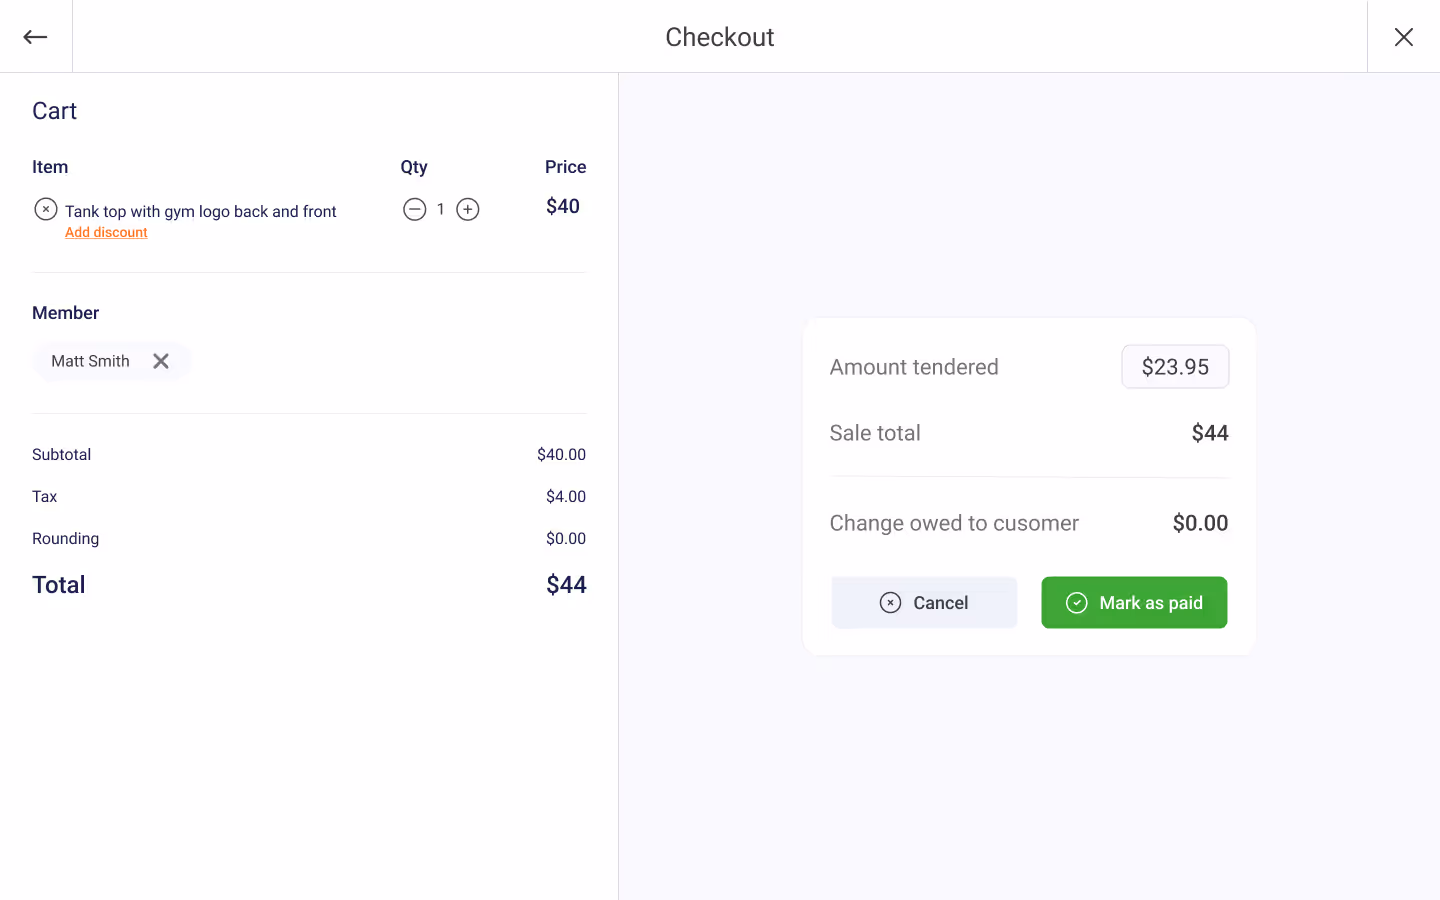Remove the Tank top item from cart
Image resolution: width=1440 pixels, height=900 pixels.
pyautogui.click(x=45, y=209)
